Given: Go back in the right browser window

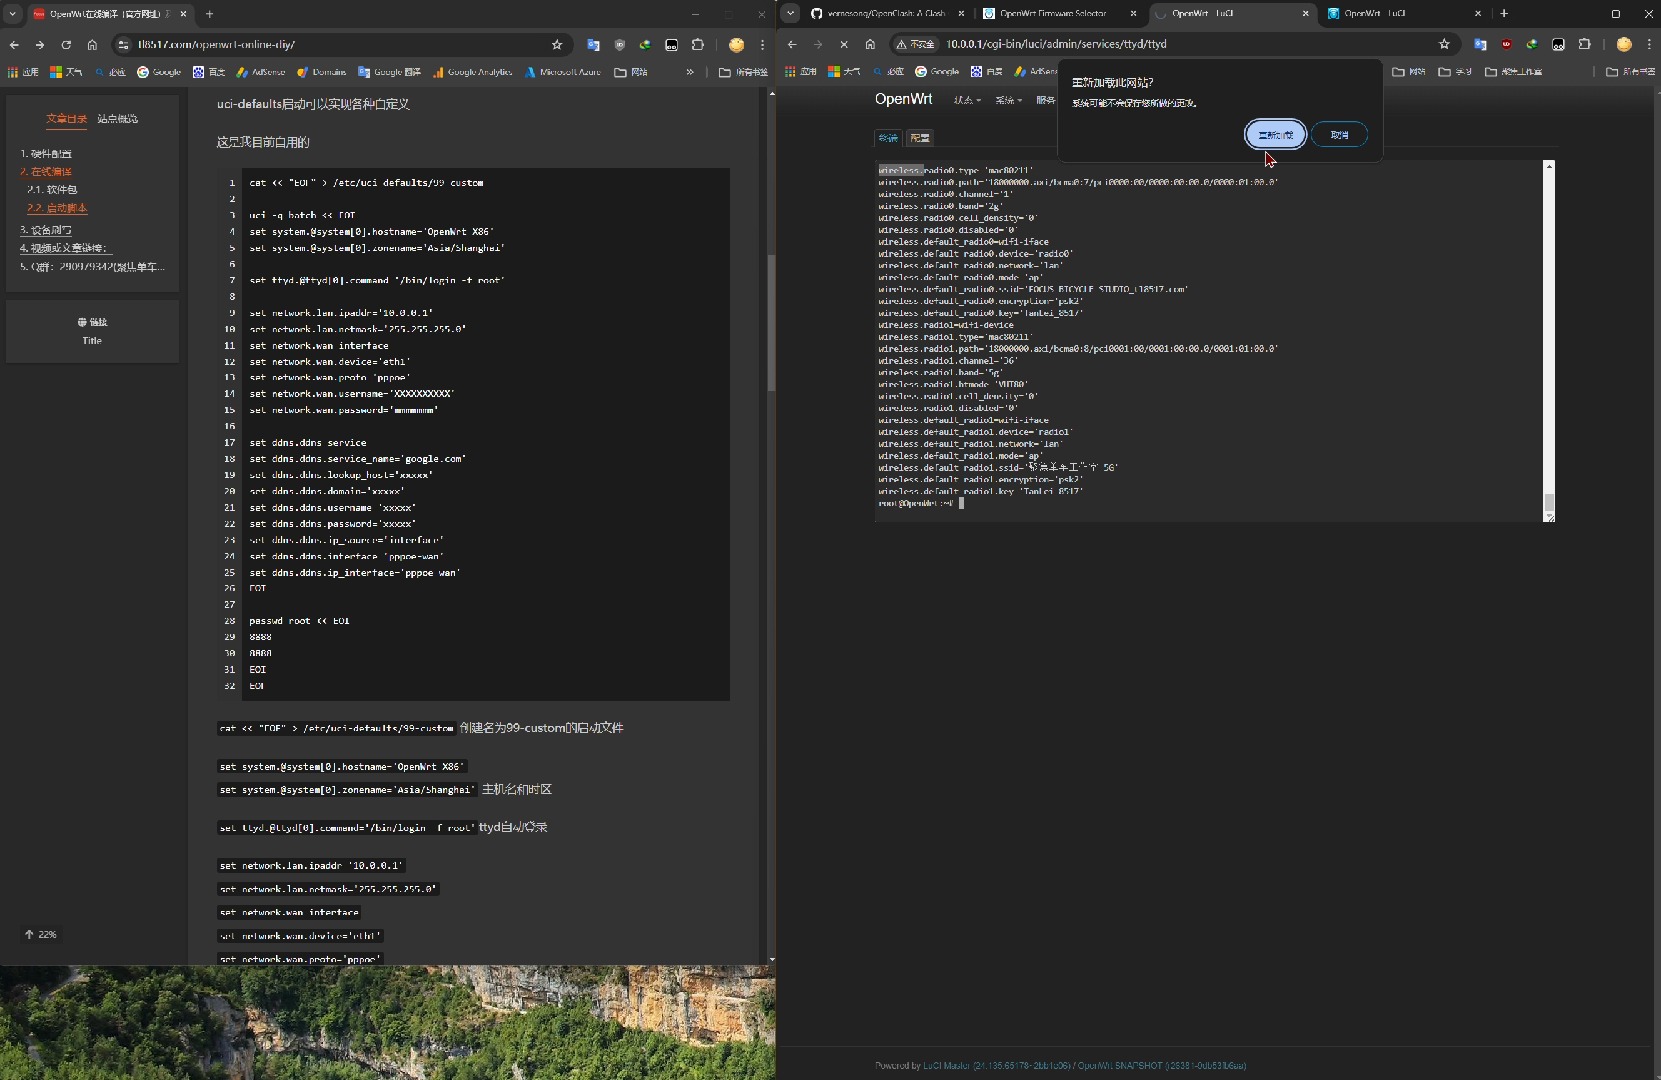Looking at the screenshot, I should (792, 44).
